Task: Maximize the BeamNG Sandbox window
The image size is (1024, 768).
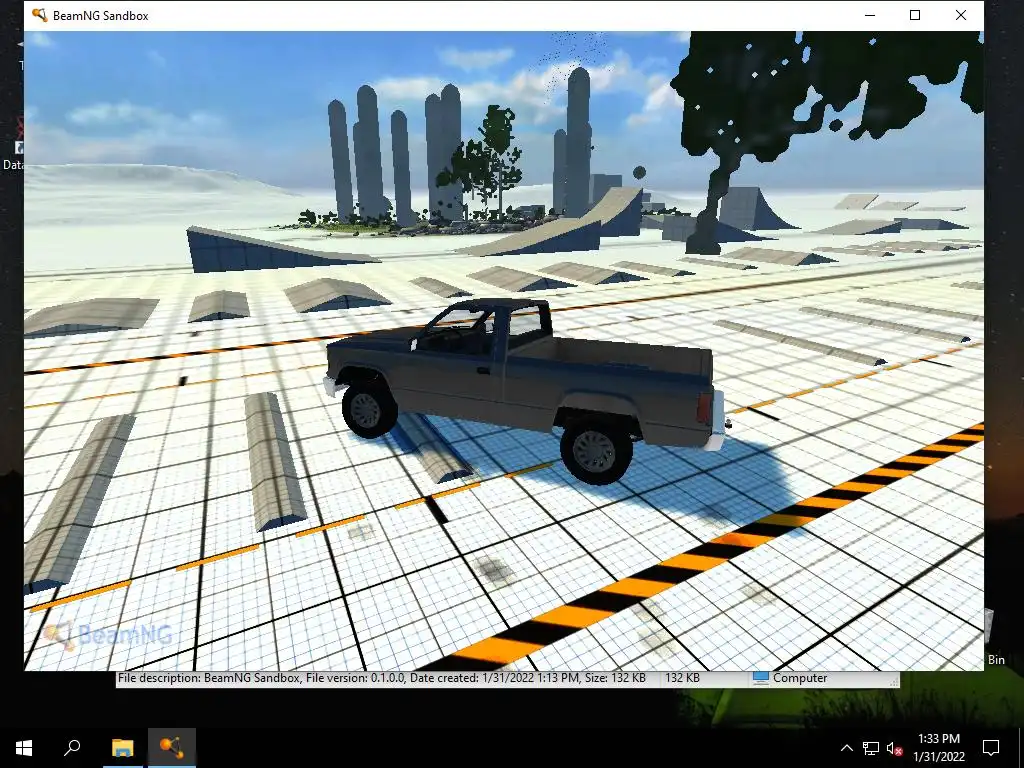Action: (x=915, y=15)
